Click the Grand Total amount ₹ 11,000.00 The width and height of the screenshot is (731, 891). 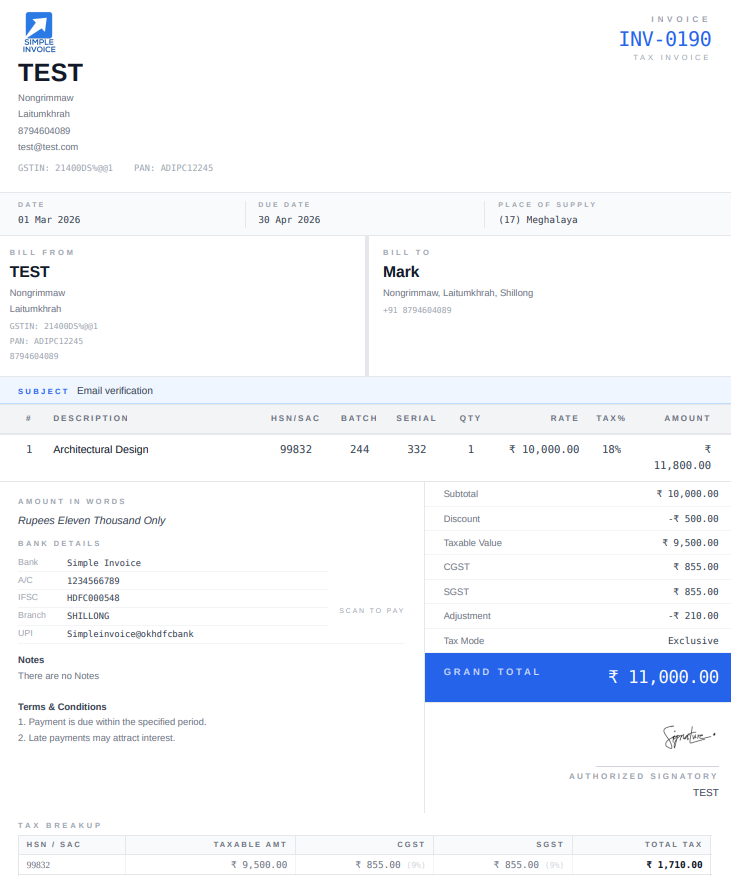point(663,677)
